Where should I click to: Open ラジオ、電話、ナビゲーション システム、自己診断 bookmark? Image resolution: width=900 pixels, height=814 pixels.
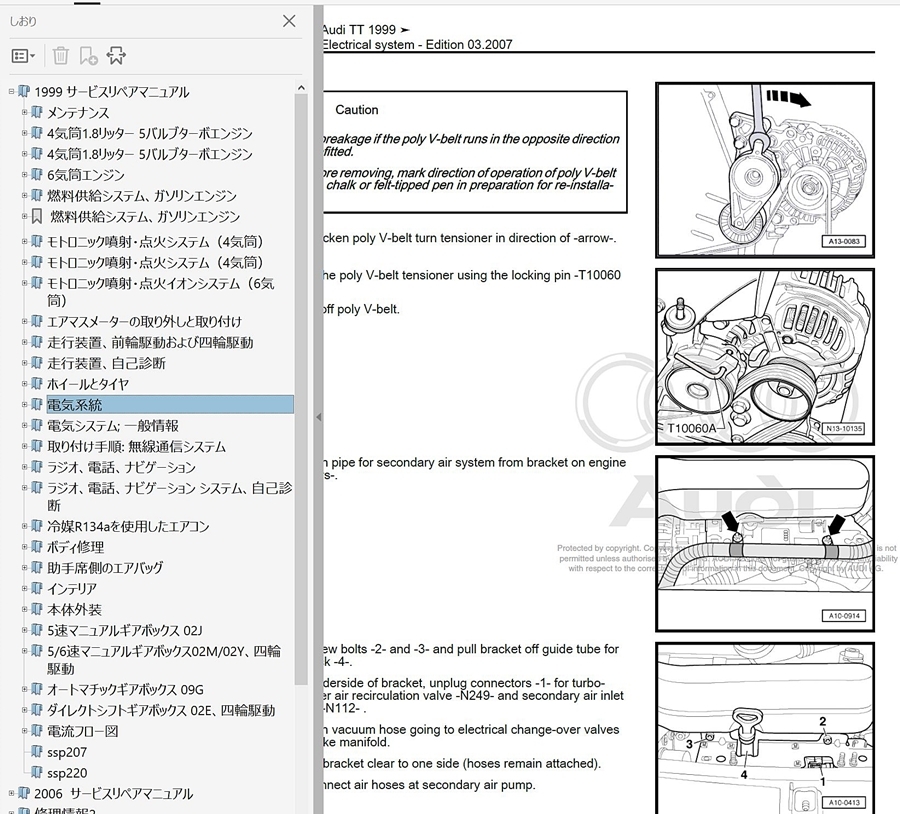point(169,497)
